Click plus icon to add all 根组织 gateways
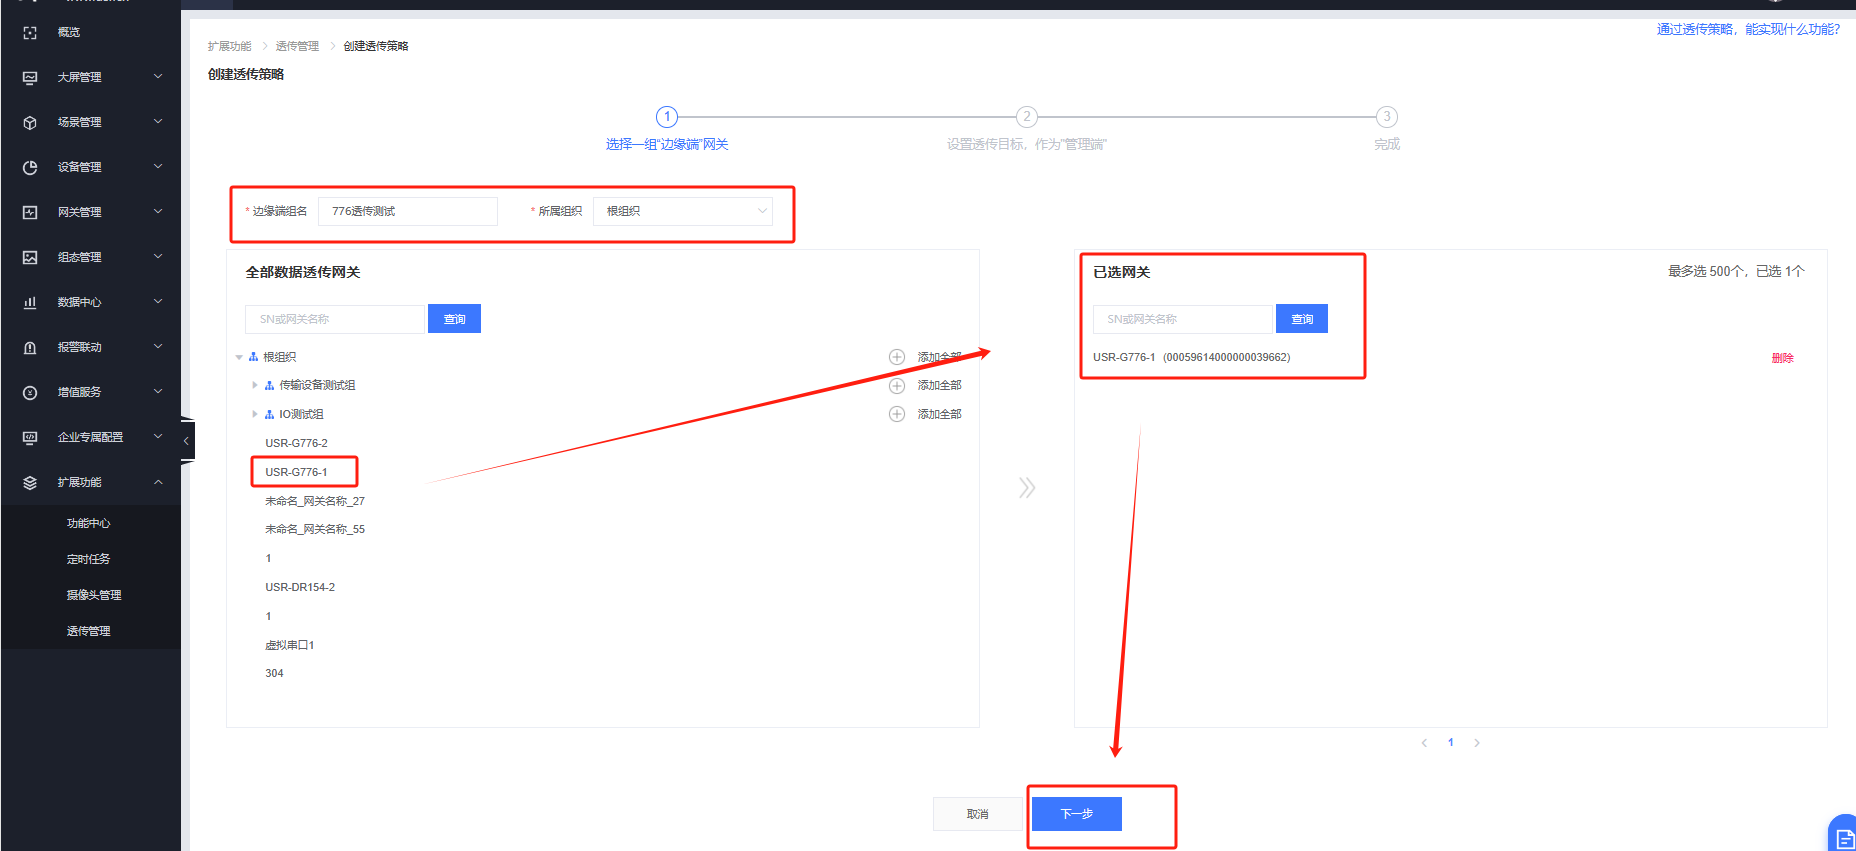 click(x=897, y=357)
